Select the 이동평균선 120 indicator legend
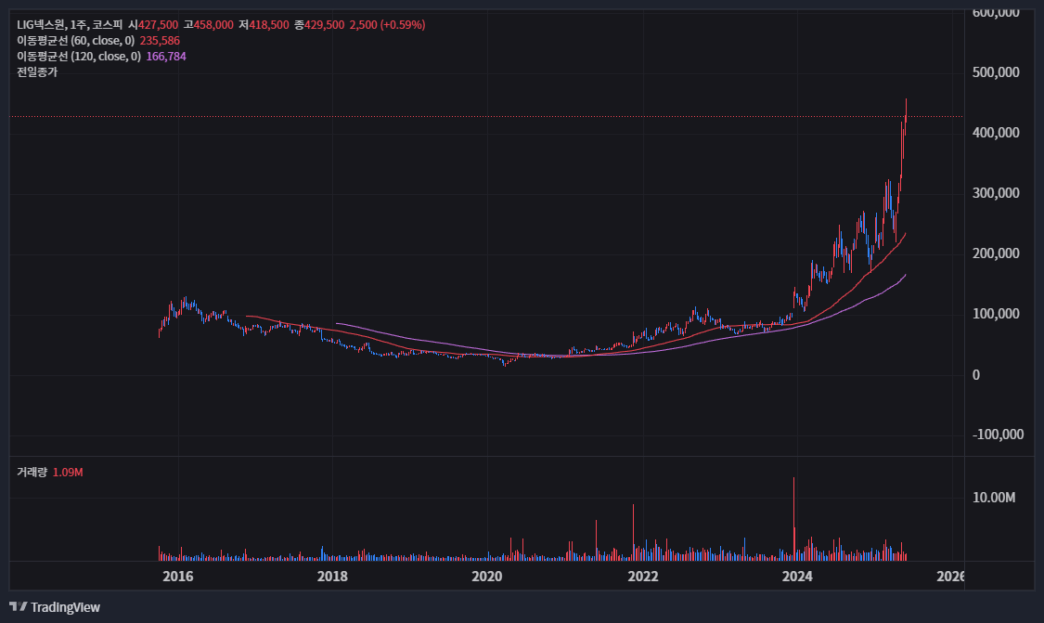Screen dimensions: 1044x623 [101, 57]
